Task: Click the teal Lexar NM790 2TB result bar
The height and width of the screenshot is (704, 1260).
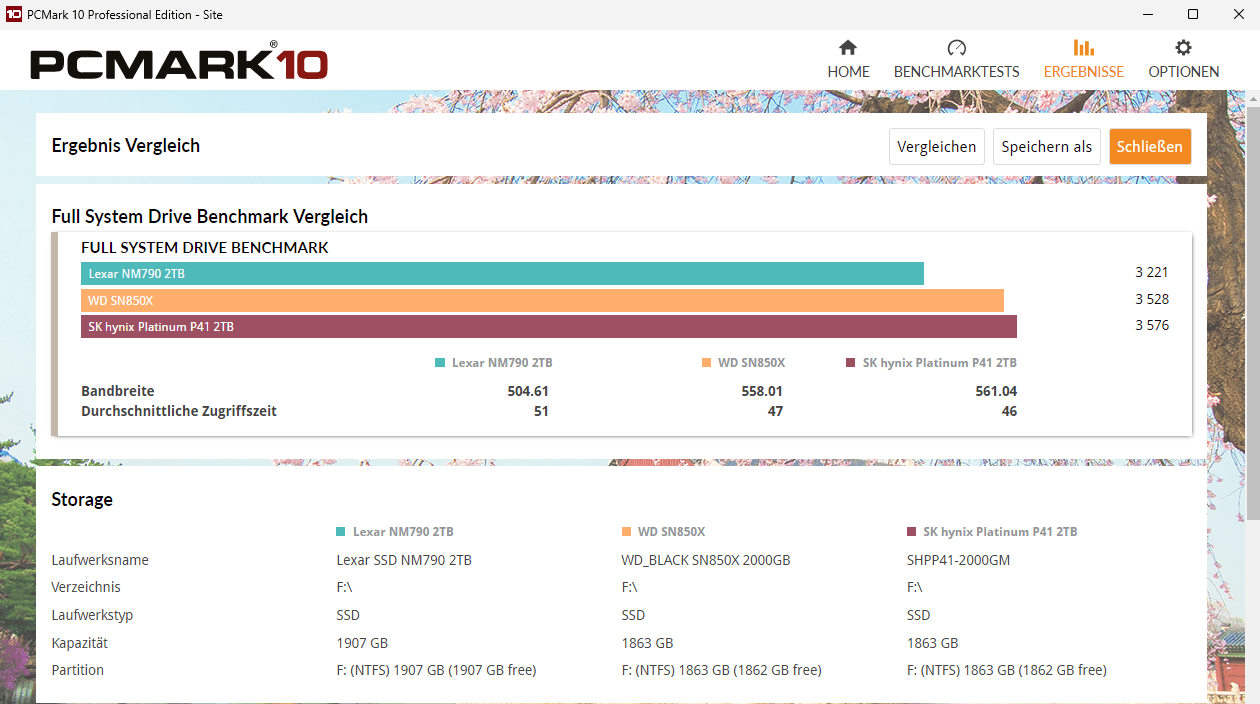Action: [x=502, y=273]
